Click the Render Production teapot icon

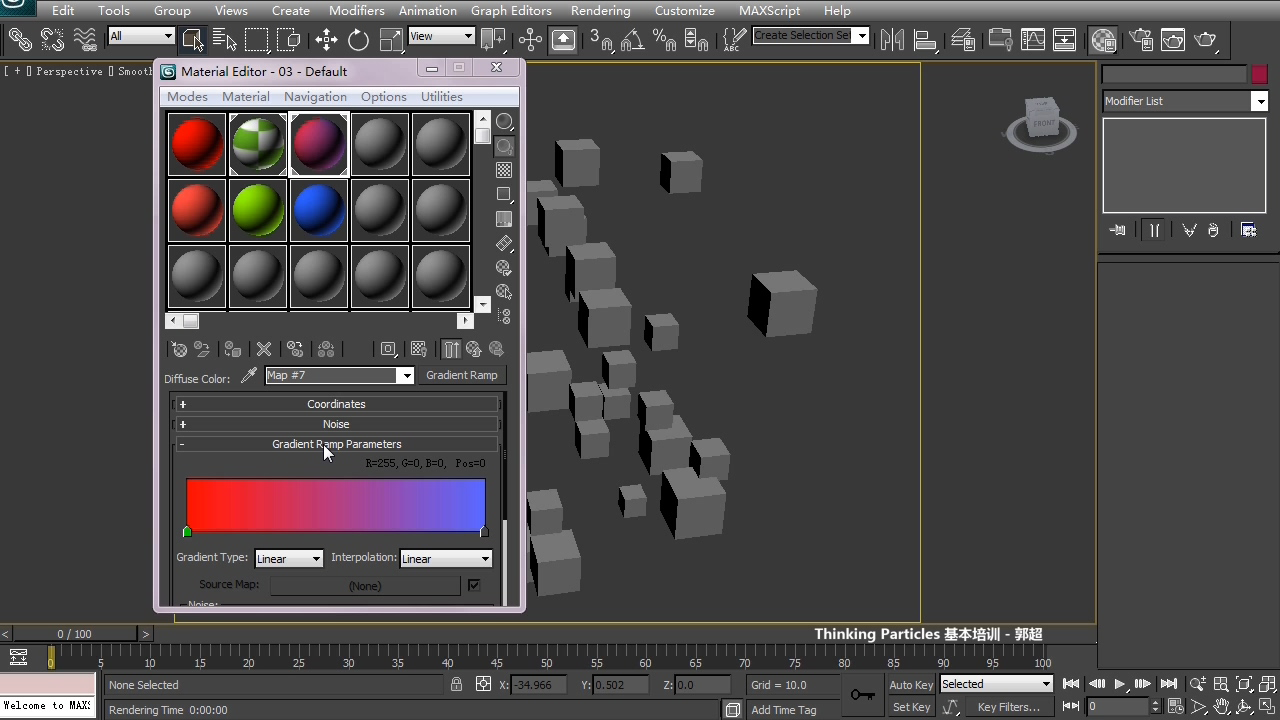(1206, 40)
